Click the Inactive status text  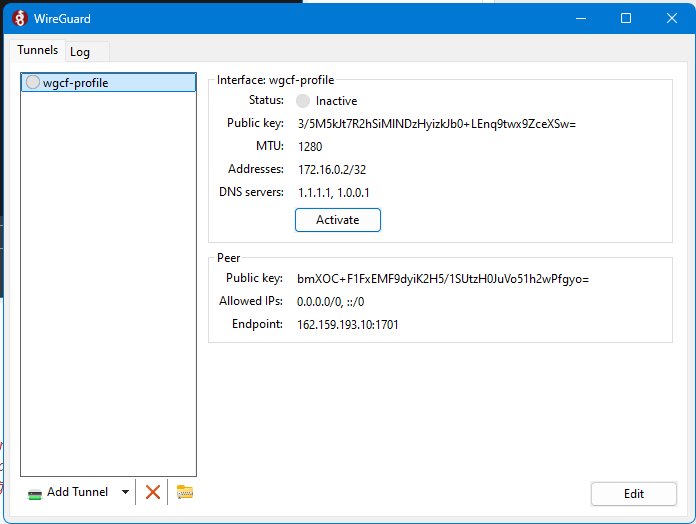coord(336,101)
